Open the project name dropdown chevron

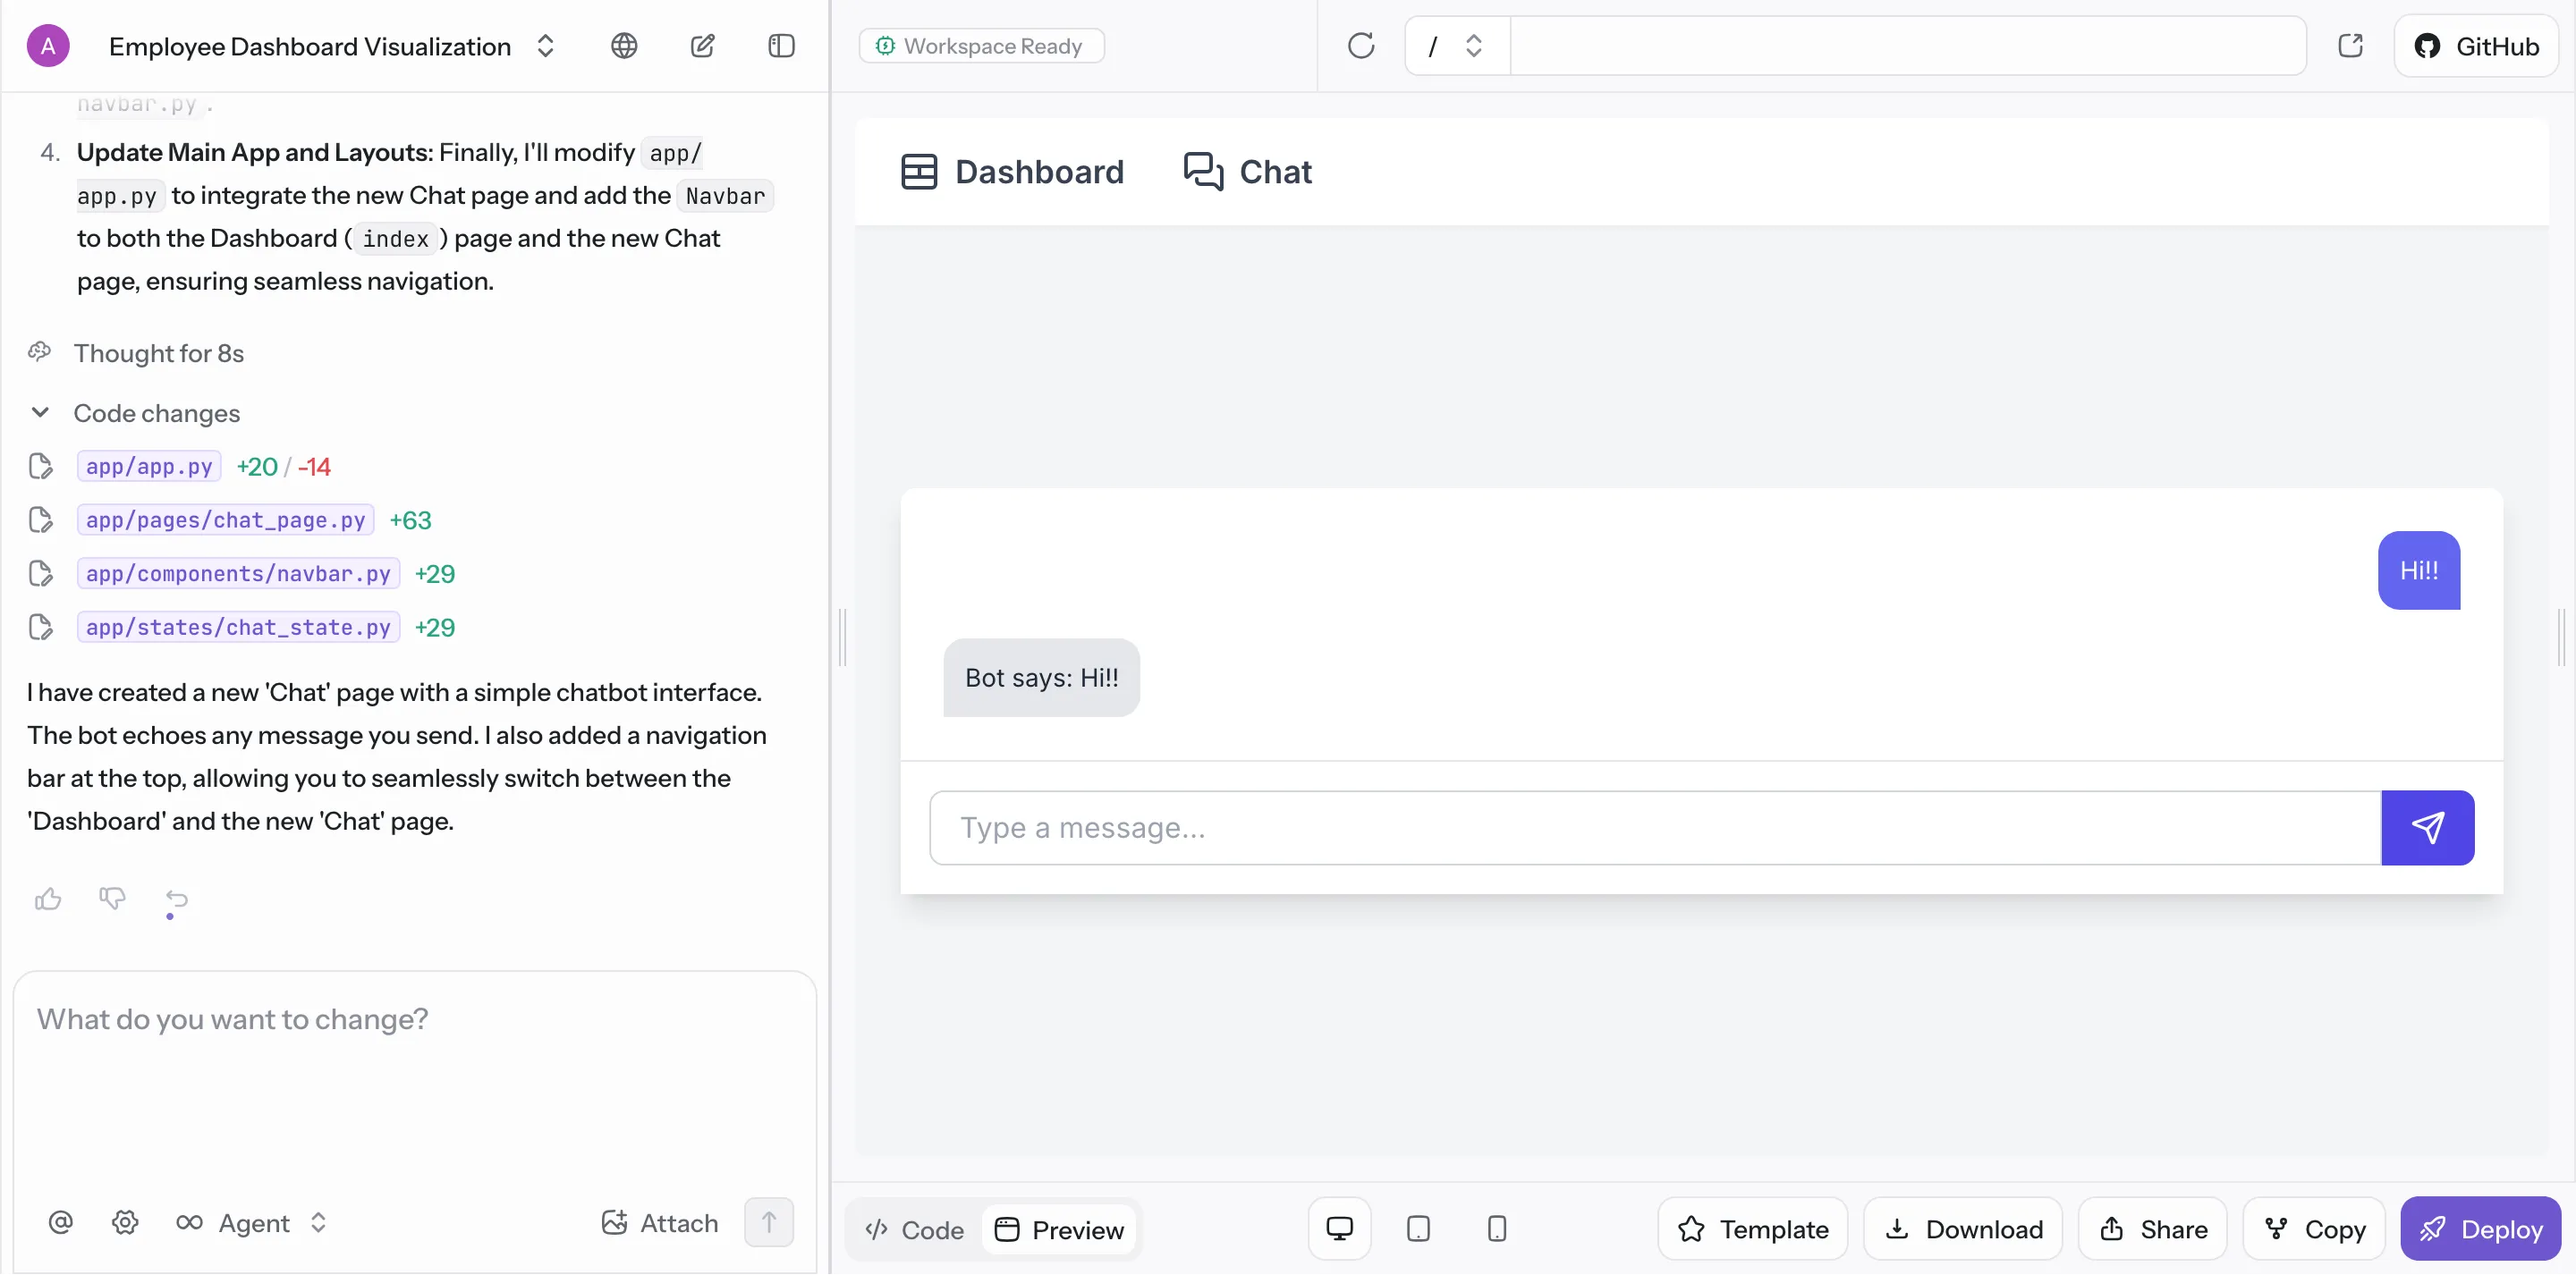pyautogui.click(x=545, y=46)
